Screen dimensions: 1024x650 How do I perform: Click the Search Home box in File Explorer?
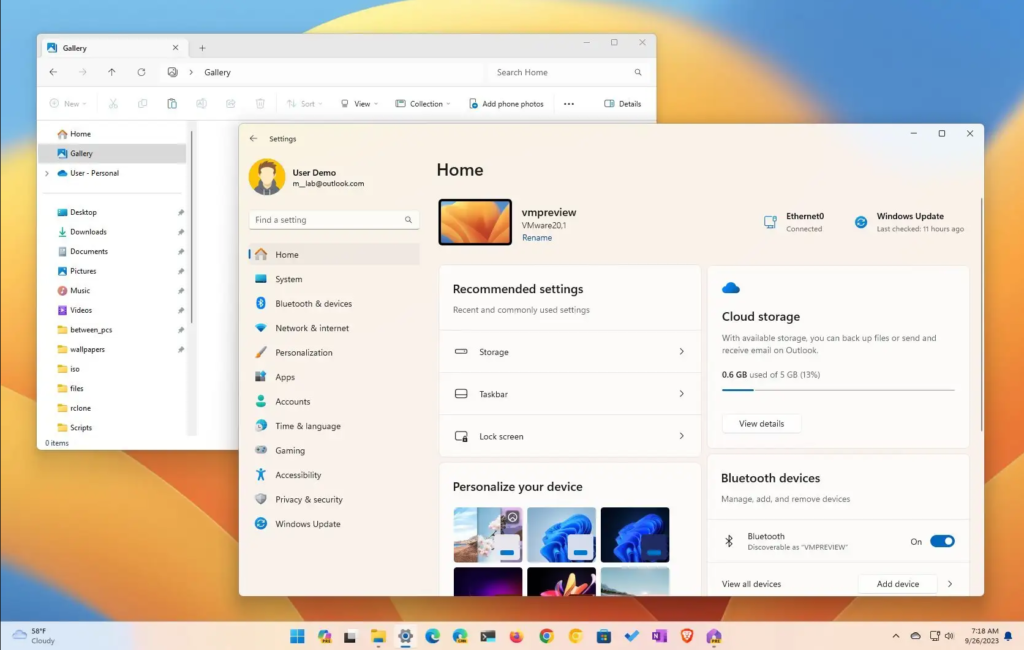(568, 73)
